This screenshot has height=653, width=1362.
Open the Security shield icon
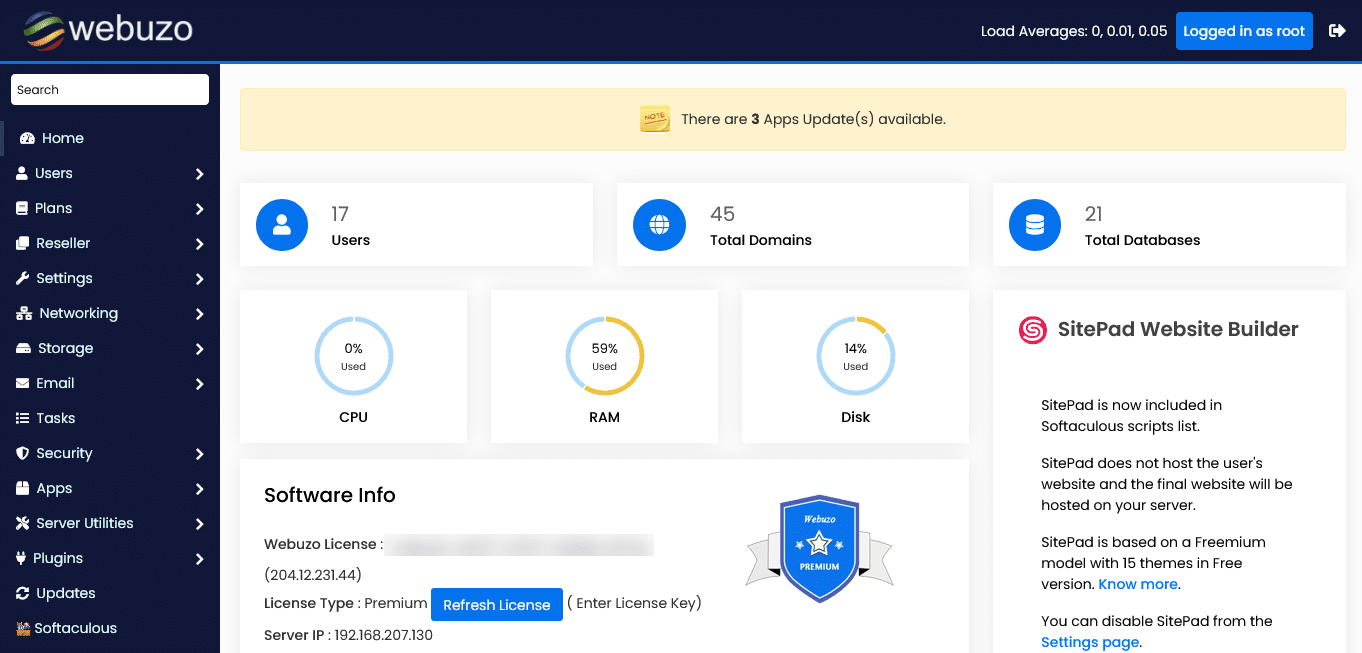[23, 453]
